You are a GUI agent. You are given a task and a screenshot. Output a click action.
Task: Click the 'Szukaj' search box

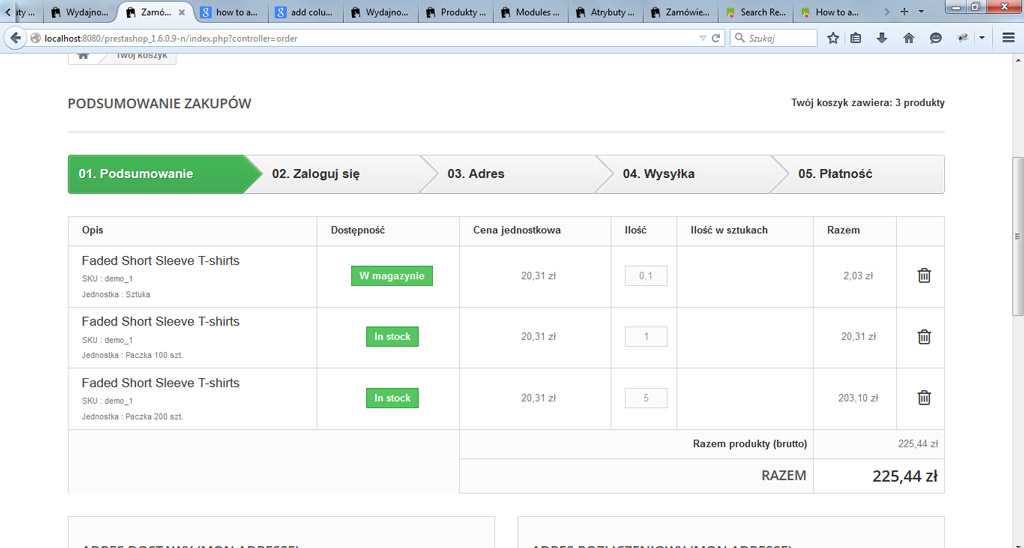(x=773, y=39)
